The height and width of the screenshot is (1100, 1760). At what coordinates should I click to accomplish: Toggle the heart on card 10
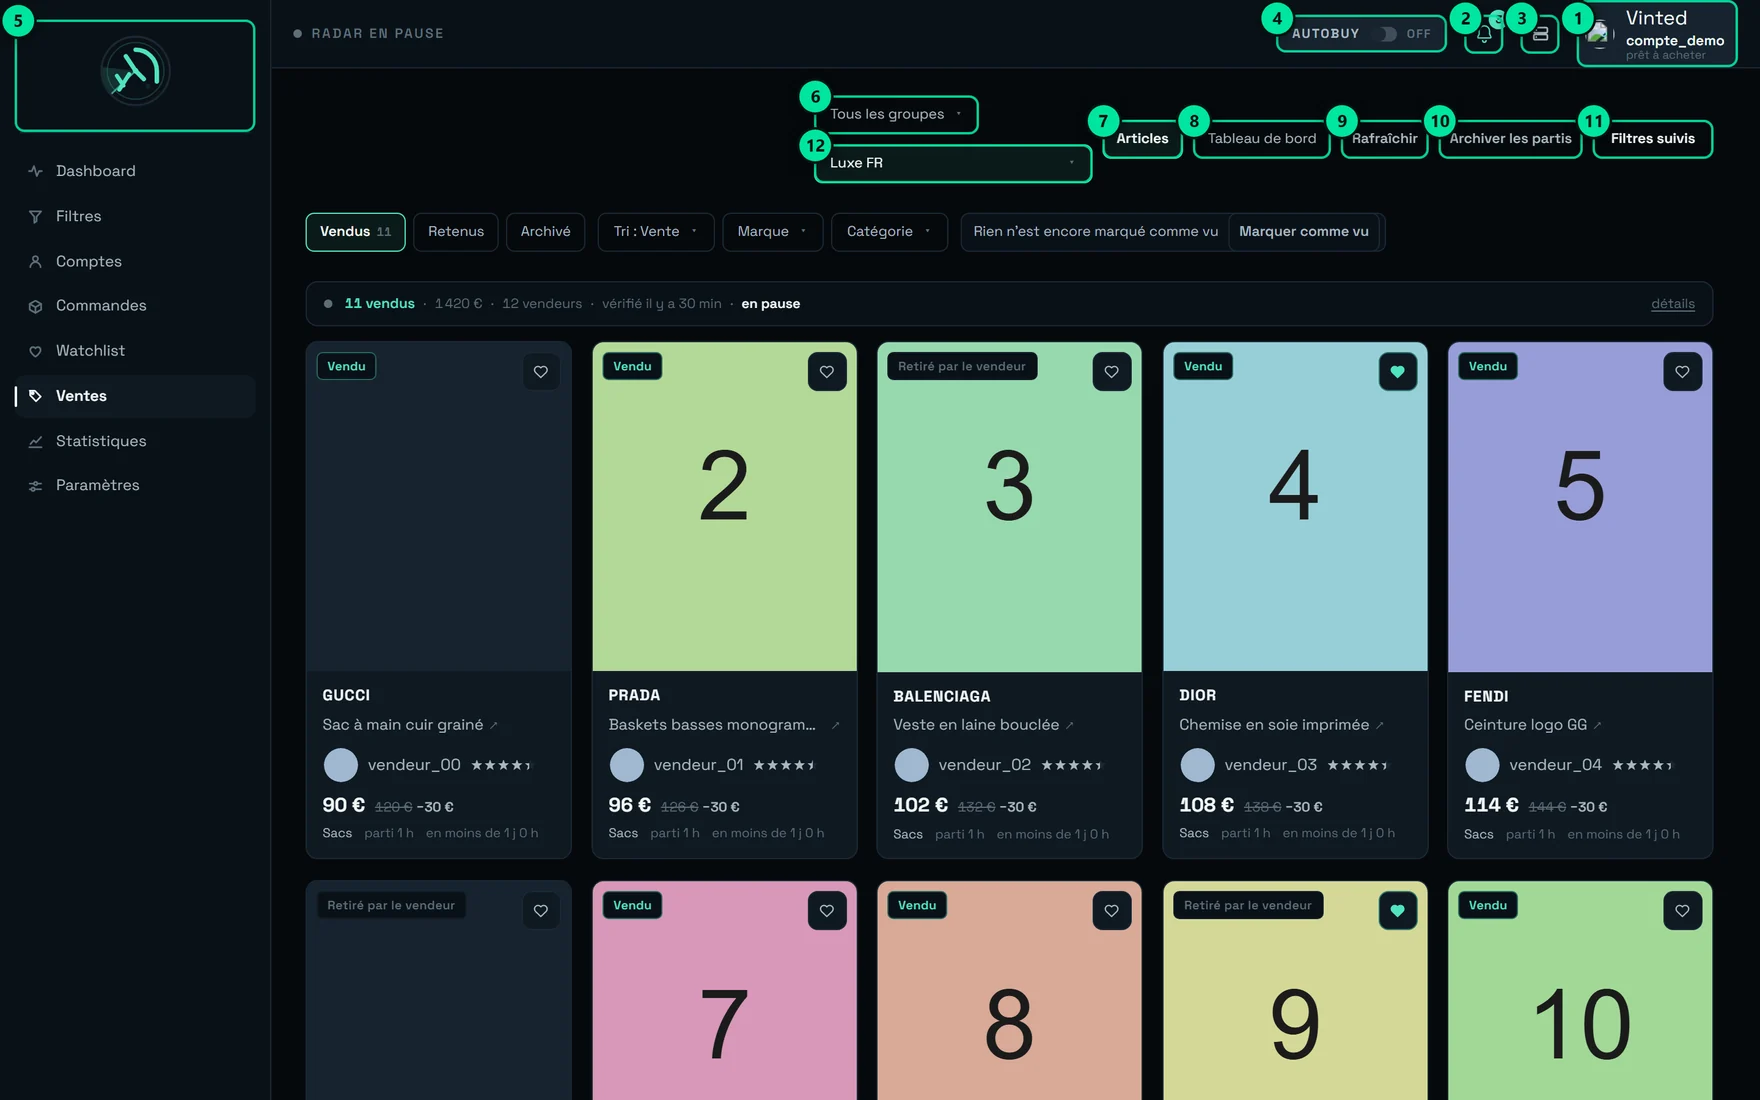tap(1683, 911)
